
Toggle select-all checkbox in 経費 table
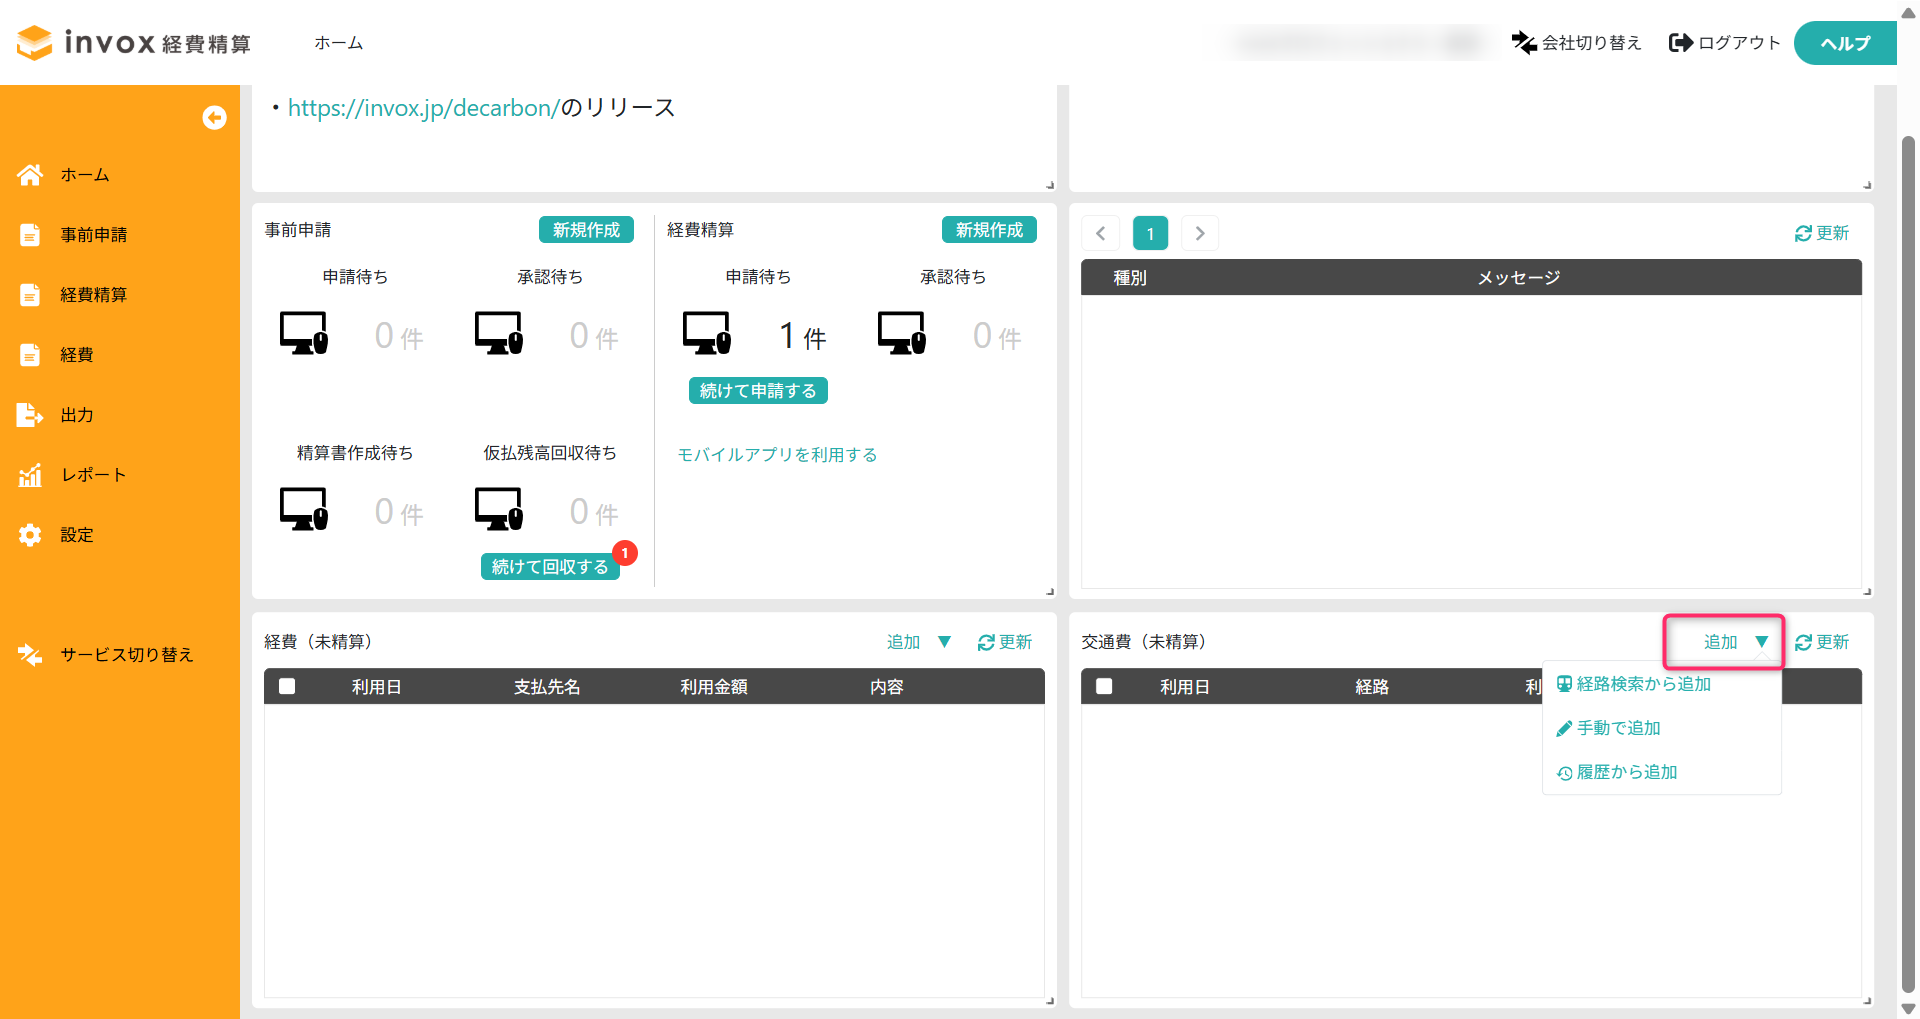287,686
